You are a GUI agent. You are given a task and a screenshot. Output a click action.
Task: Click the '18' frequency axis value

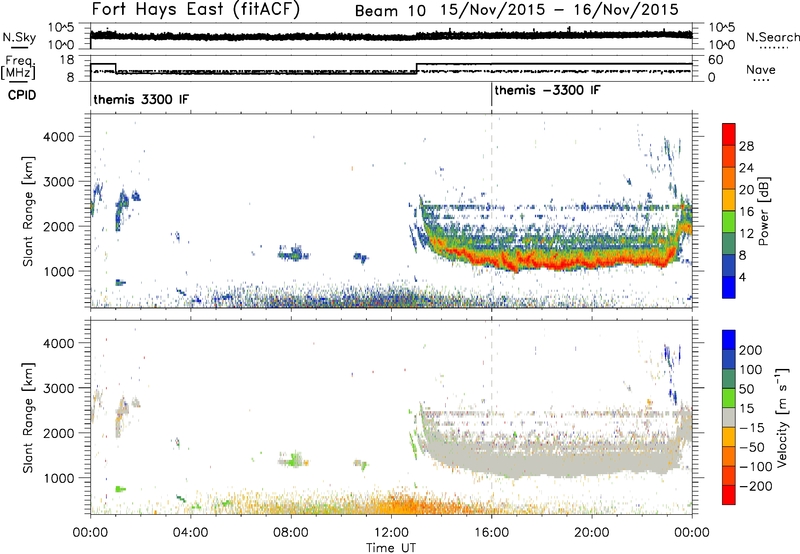67,60
